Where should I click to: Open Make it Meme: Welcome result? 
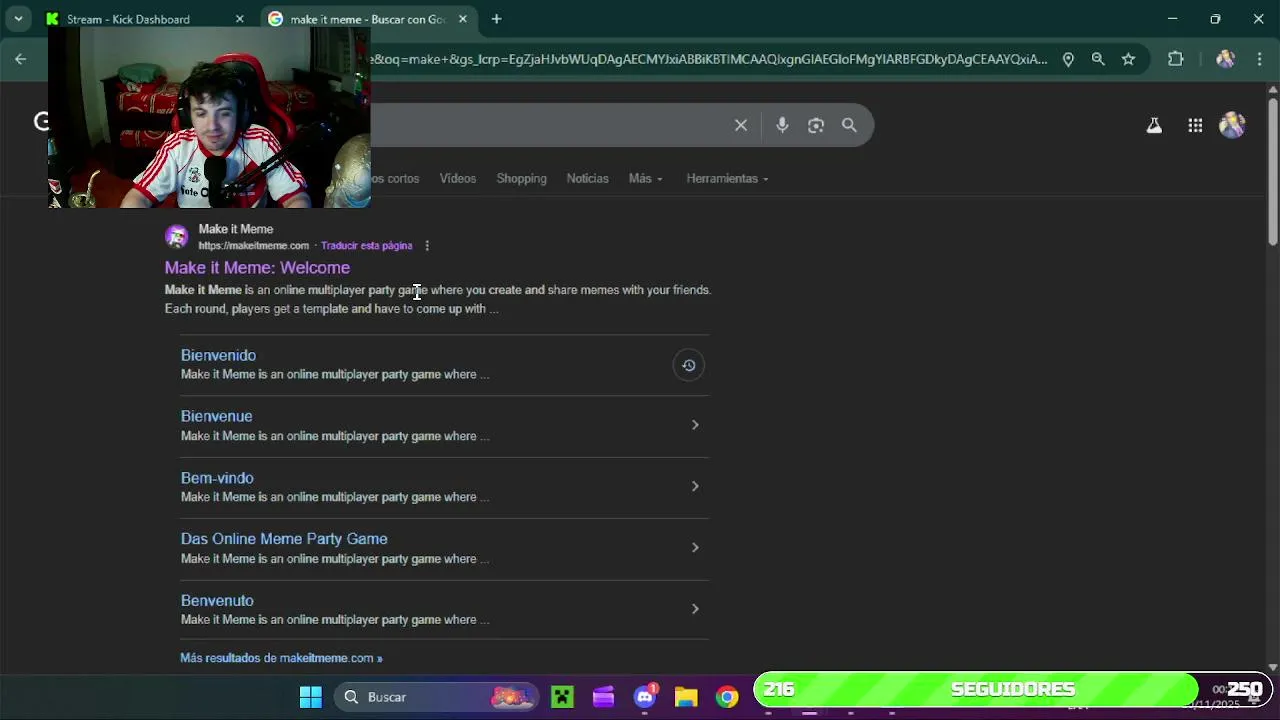(257, 268)
